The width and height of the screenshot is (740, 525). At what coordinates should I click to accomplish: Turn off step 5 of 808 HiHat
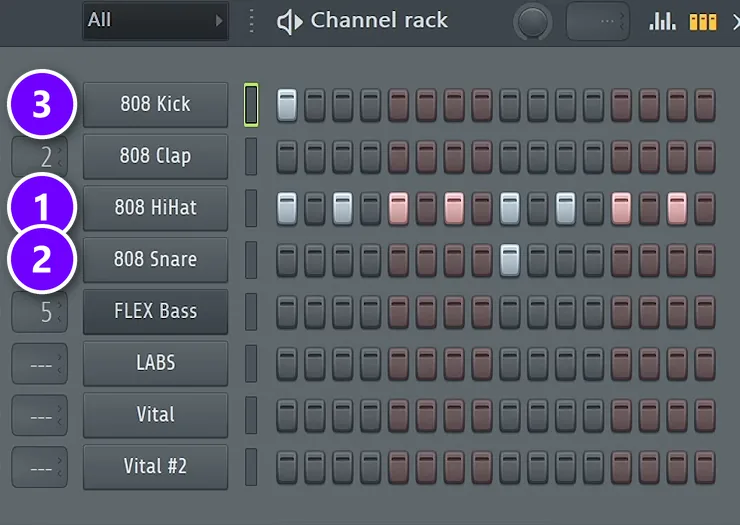398,208
